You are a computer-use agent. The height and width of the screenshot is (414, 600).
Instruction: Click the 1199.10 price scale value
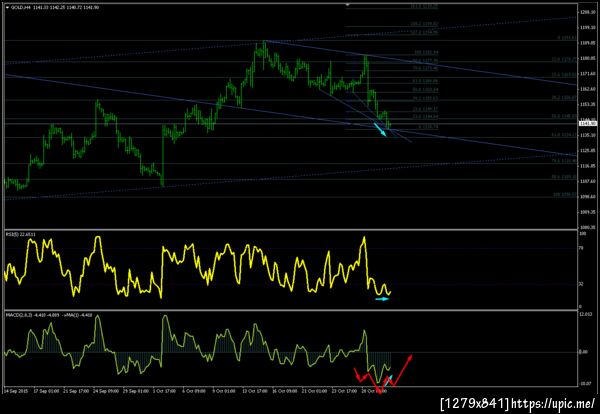587,28
